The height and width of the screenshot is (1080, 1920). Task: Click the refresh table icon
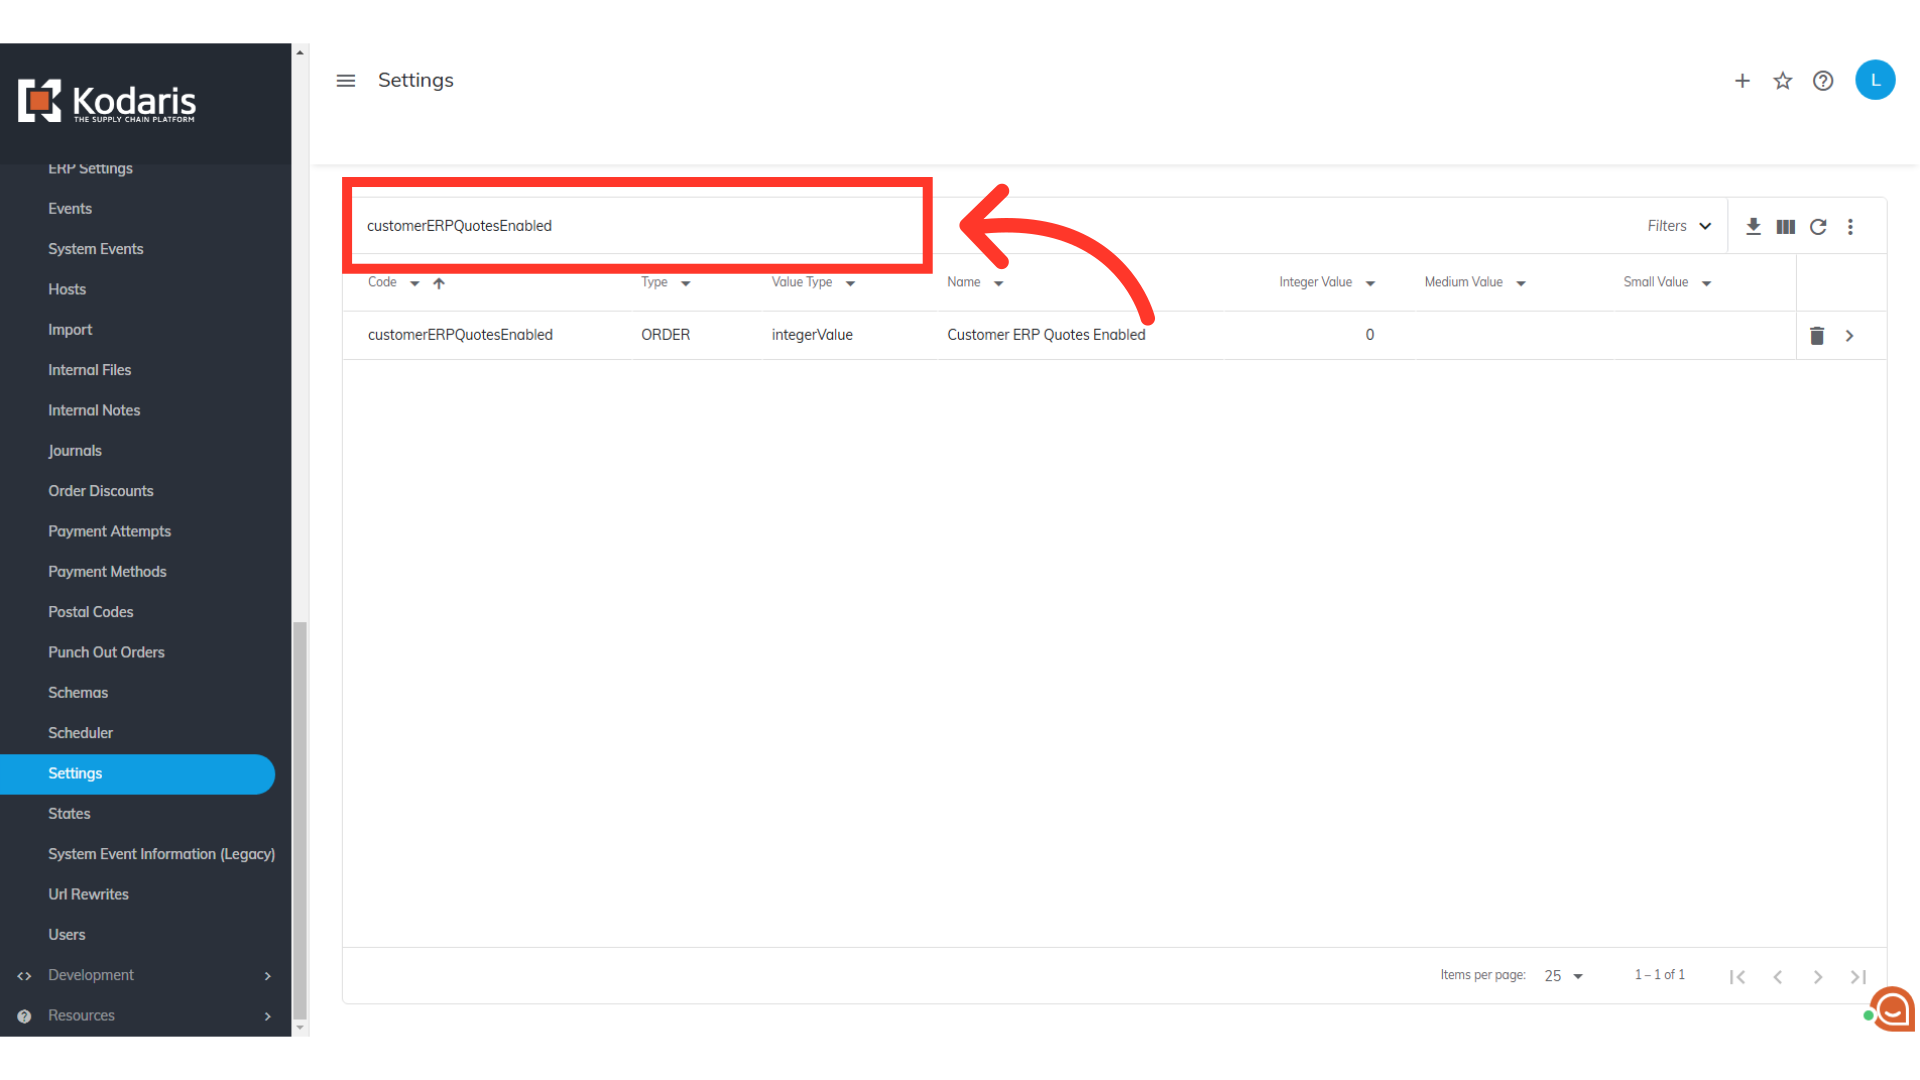point(1818,227)
